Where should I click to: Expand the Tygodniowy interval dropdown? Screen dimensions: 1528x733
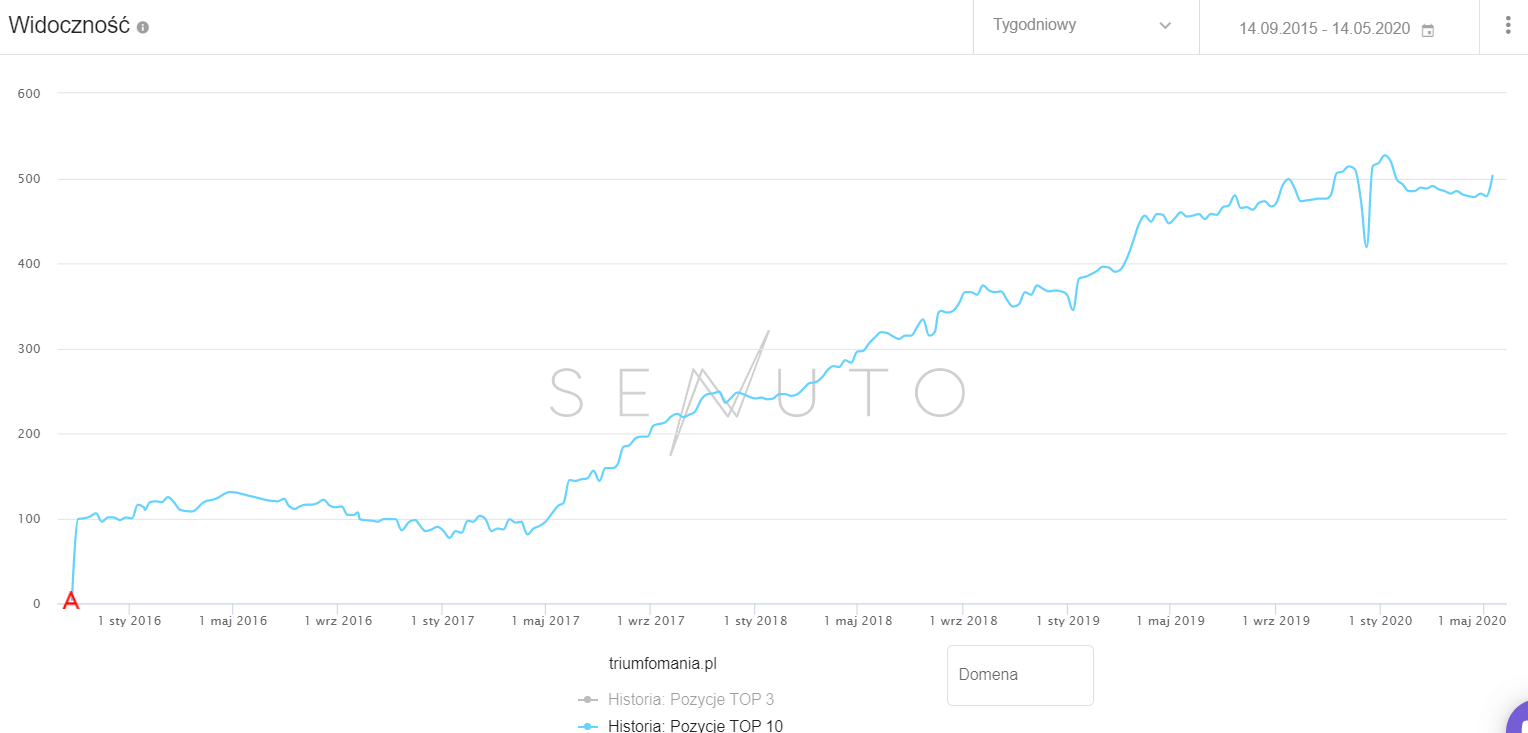(x=1086, y=26)
